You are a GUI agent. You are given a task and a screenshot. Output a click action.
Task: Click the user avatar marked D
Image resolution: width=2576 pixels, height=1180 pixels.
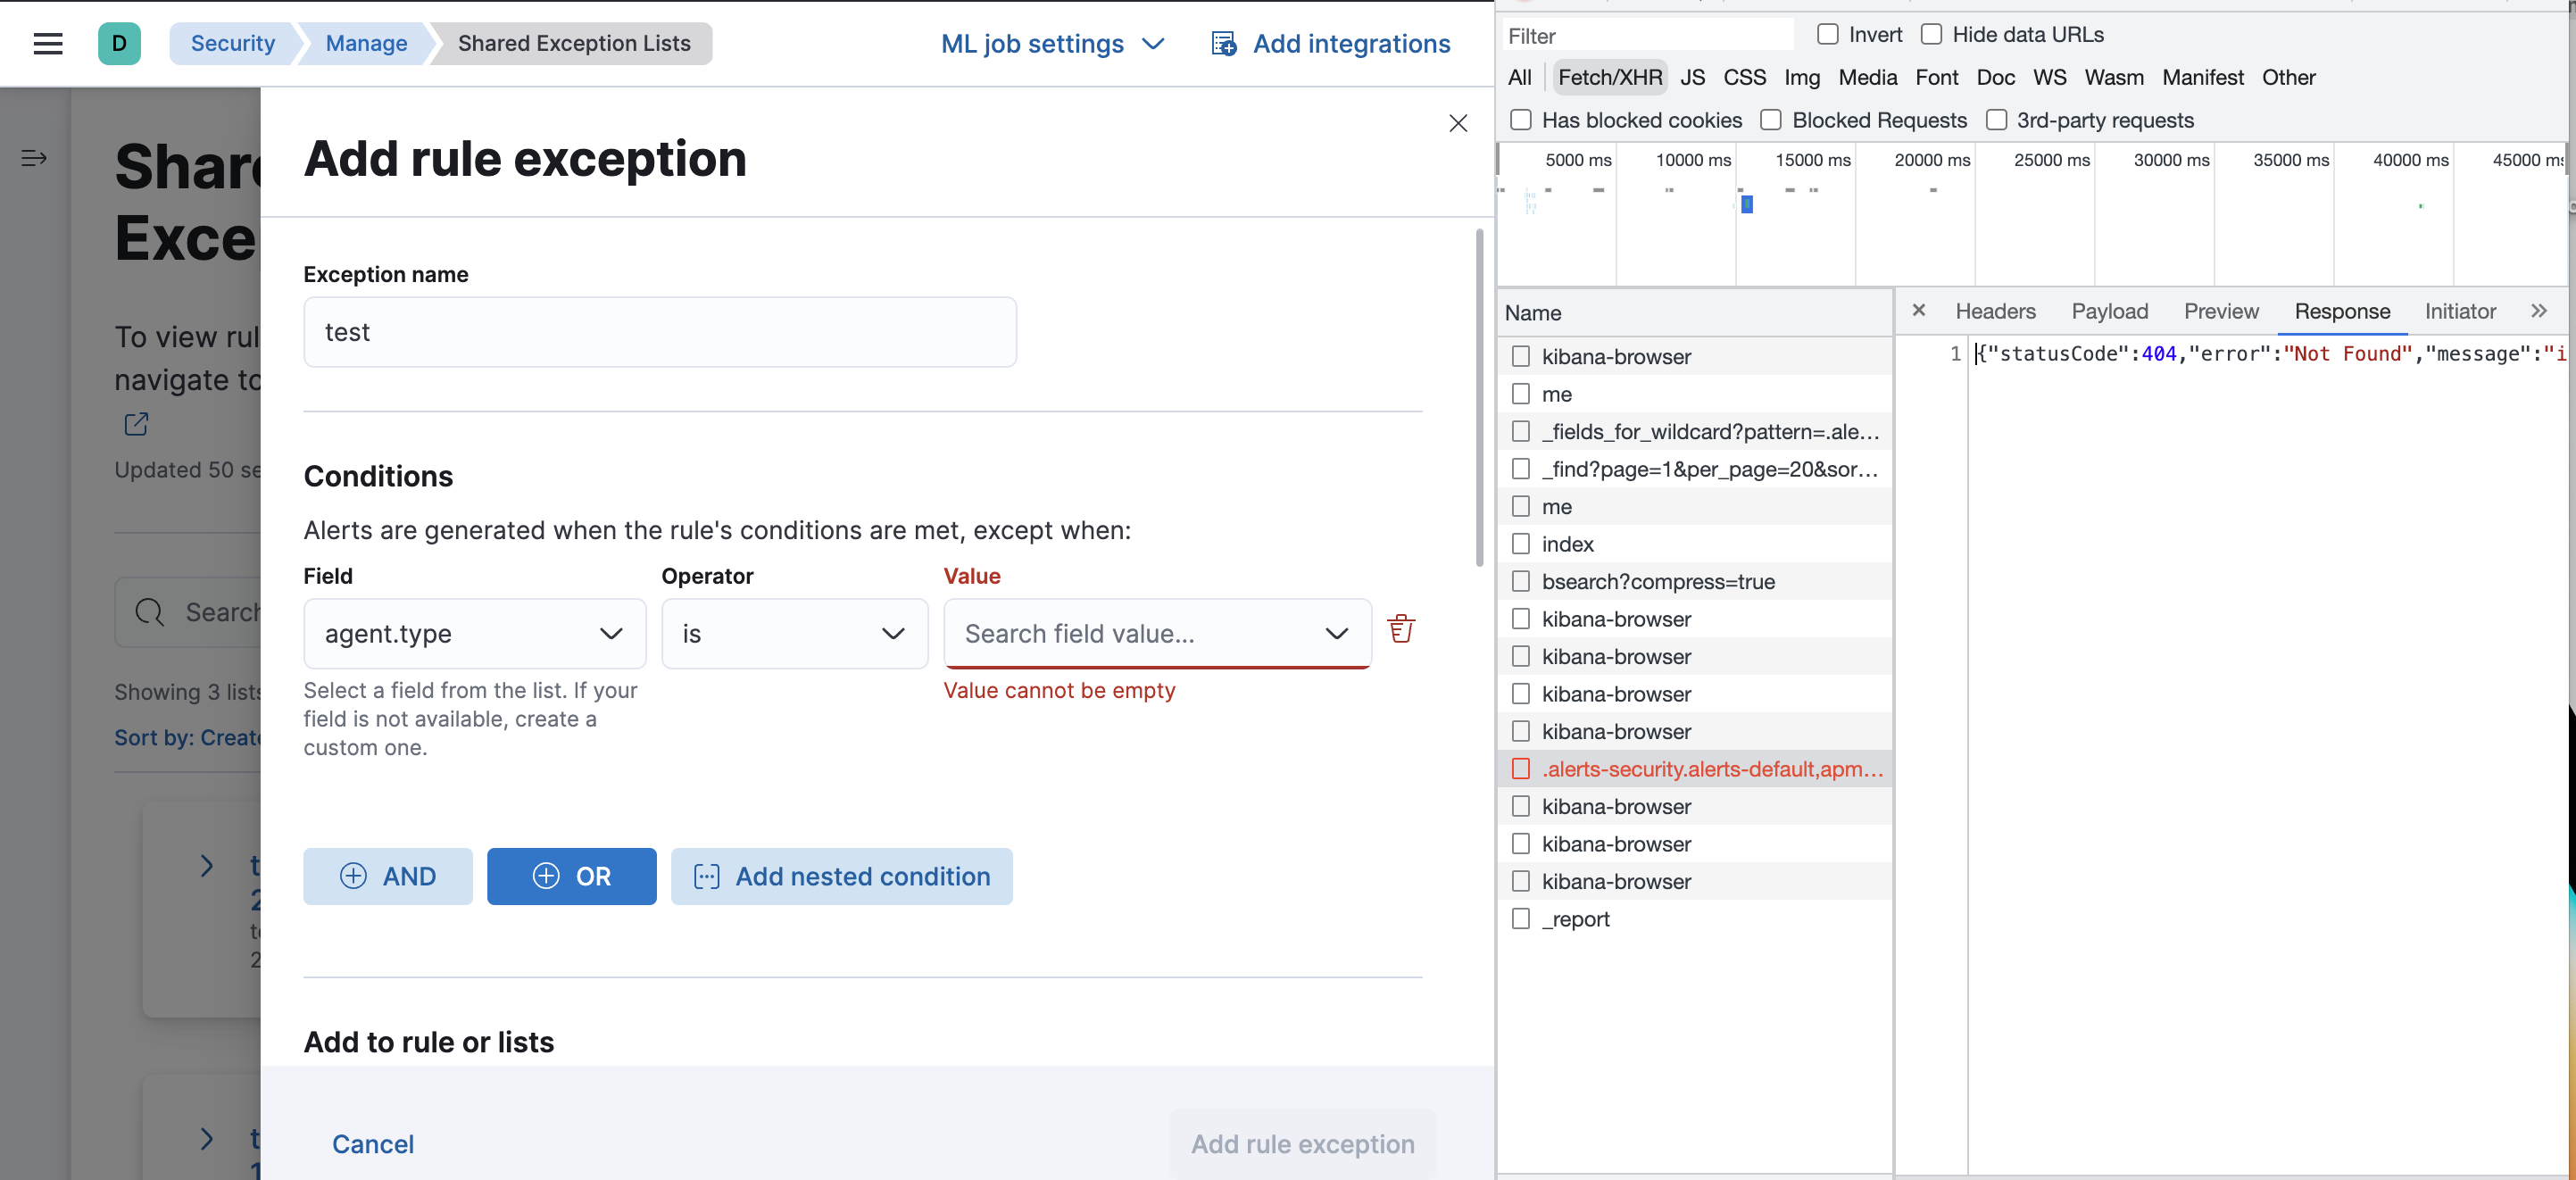click(x=117, y=43)
